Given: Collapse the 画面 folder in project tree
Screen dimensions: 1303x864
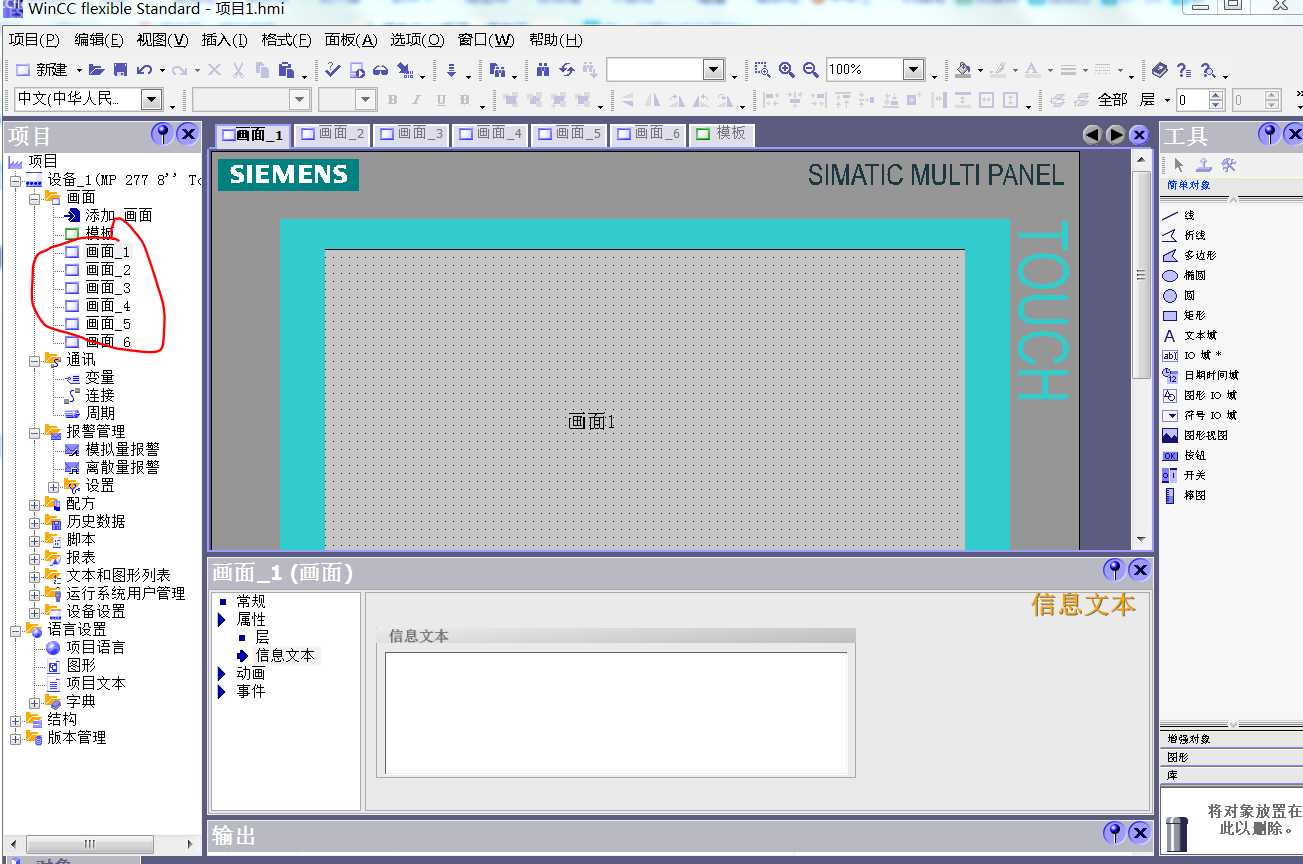Looking at the screenshot, I should coord(34,198).
